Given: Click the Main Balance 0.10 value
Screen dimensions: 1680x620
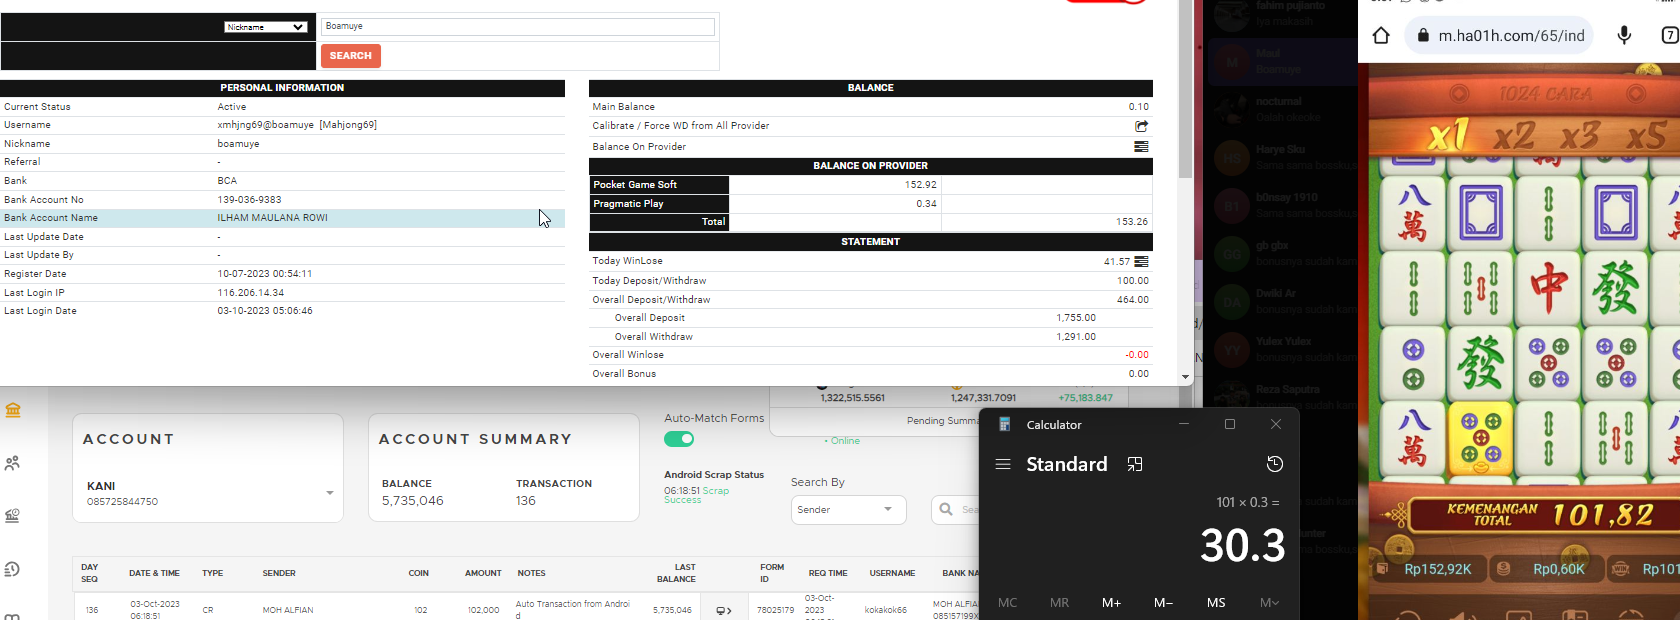Looking at the screenshot, I should [1139, 107].
